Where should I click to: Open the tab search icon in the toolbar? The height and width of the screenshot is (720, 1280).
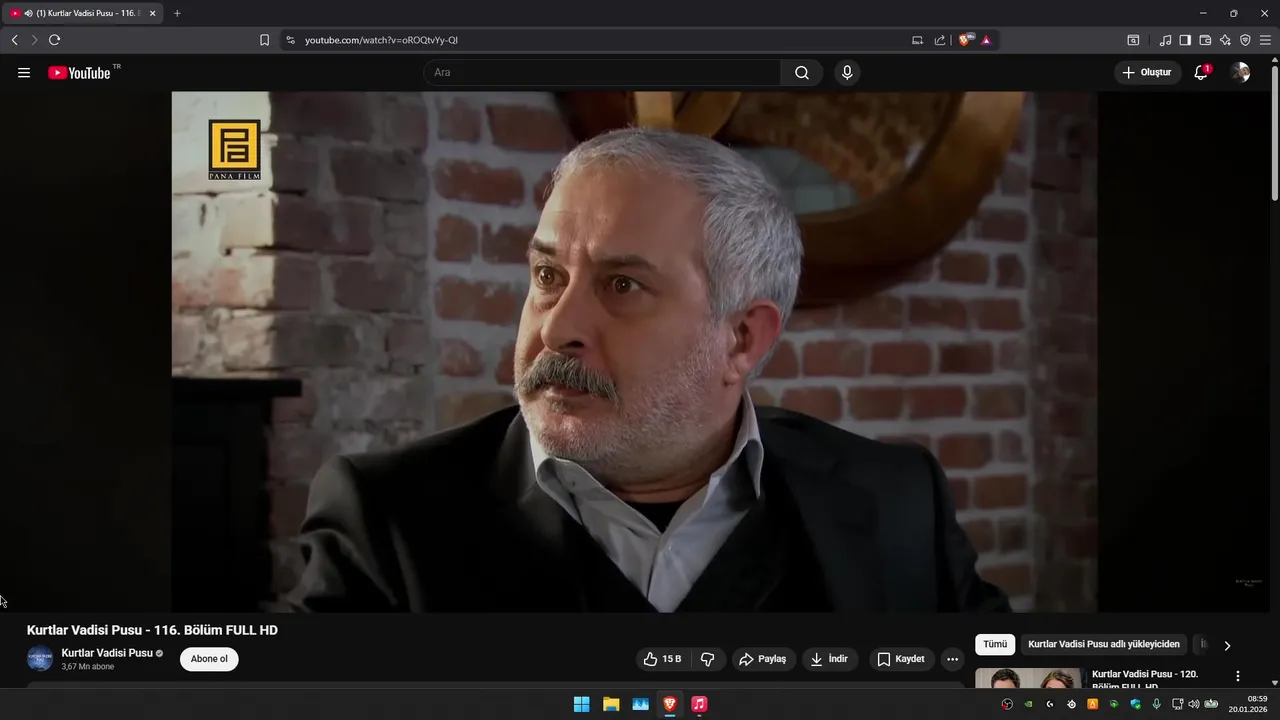[x=1133, y=40]
